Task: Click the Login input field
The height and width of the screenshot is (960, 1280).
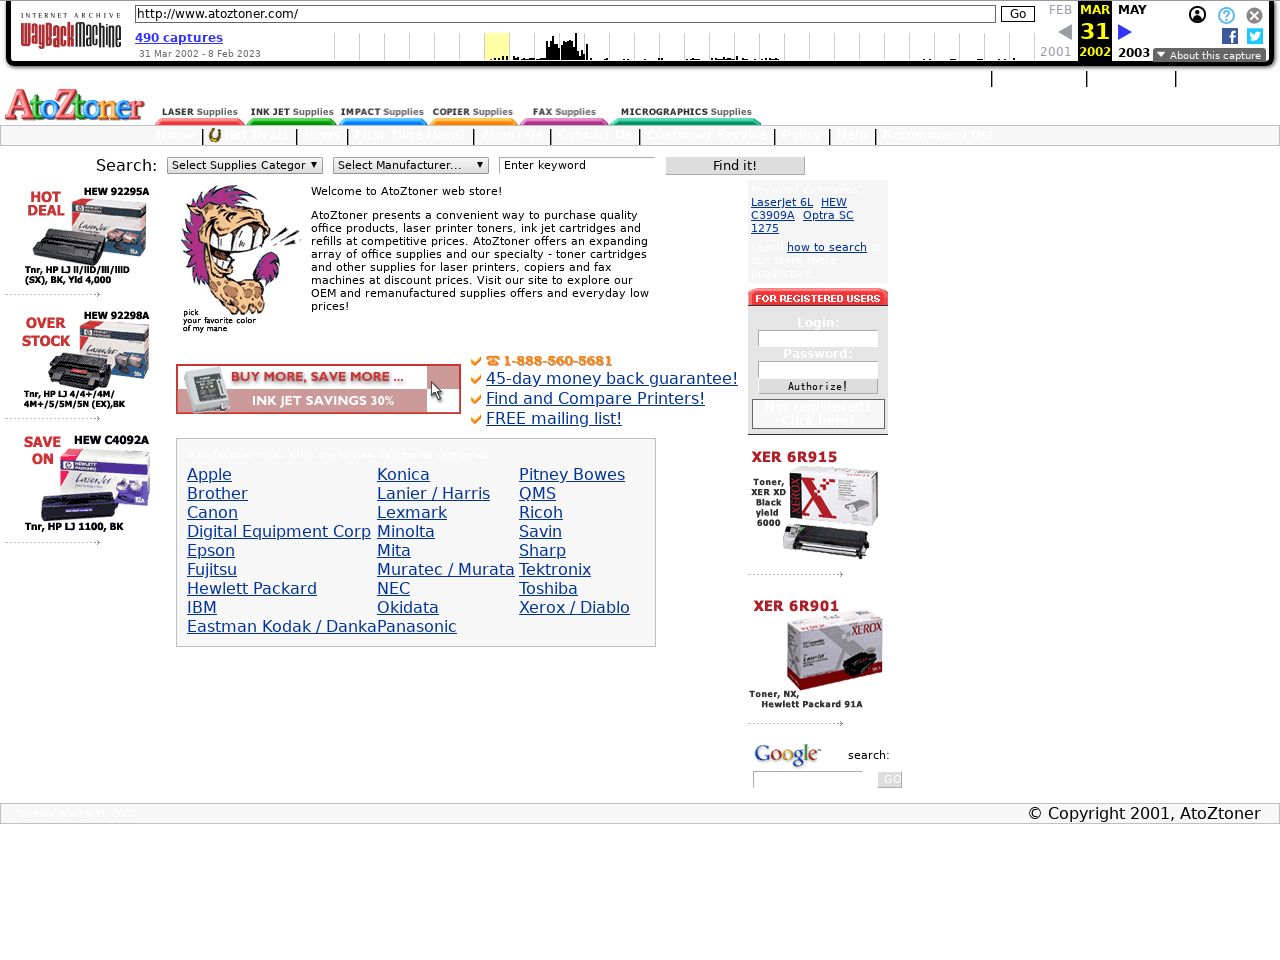Action: click(818, 339)
